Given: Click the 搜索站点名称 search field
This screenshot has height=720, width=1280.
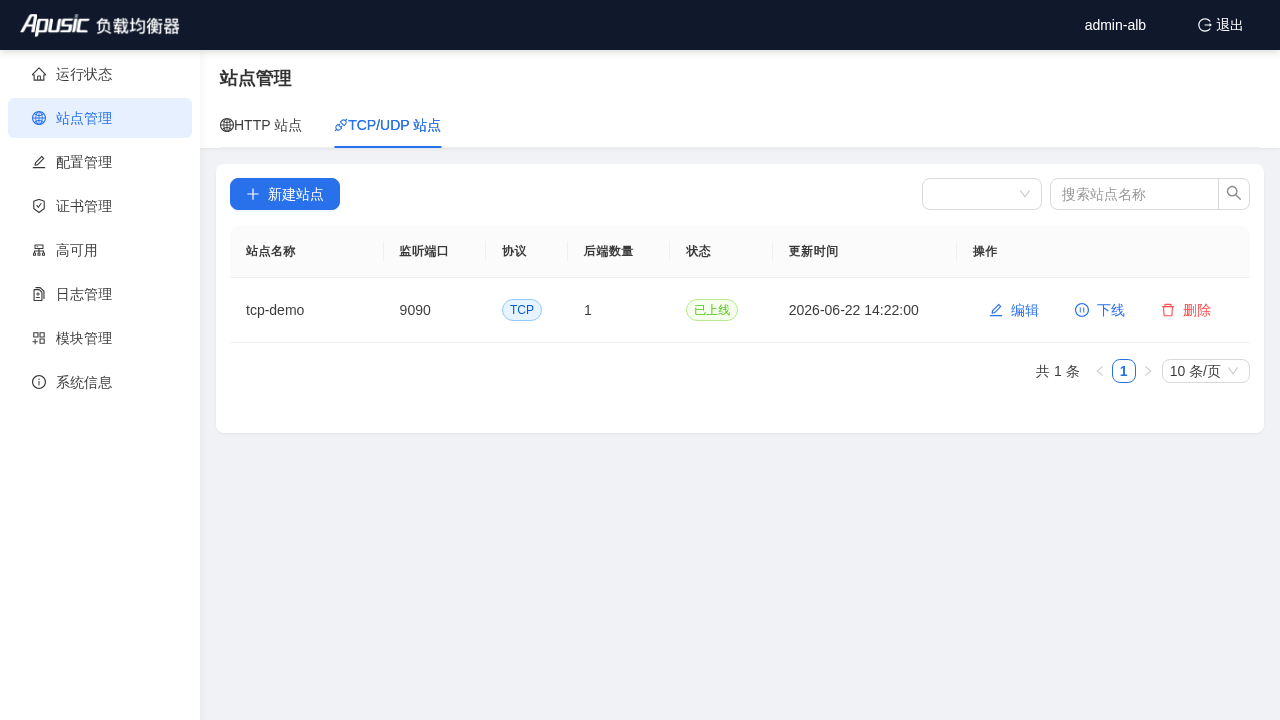Looking at the screenshot, I should coord(1134,194).
